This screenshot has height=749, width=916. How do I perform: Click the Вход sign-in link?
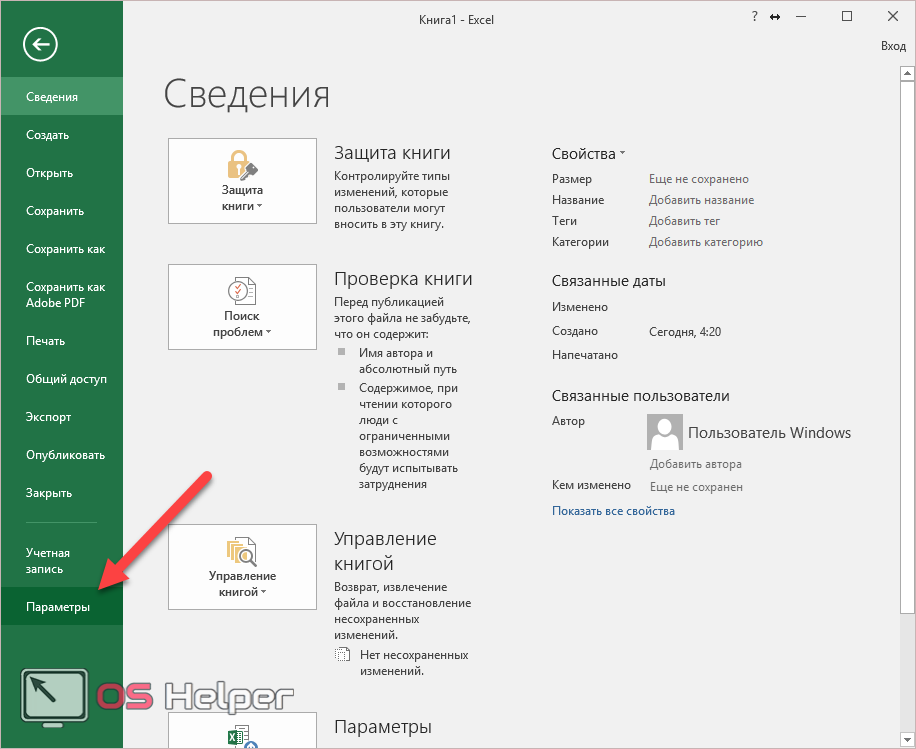tap(892, 46)
